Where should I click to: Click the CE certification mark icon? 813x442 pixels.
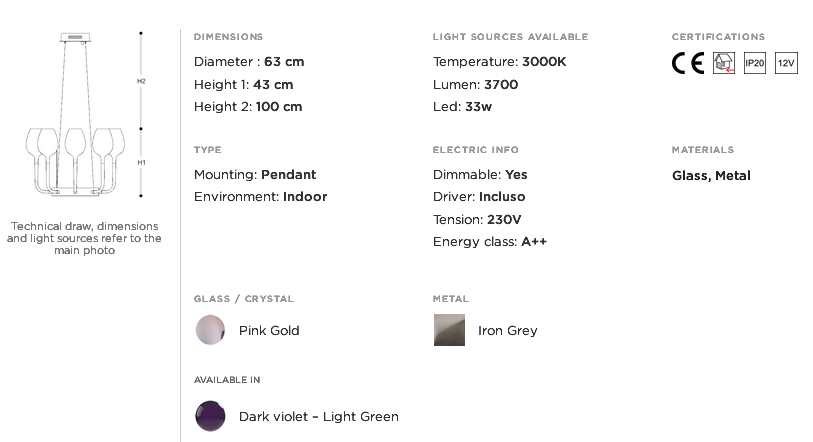point(688,63)
